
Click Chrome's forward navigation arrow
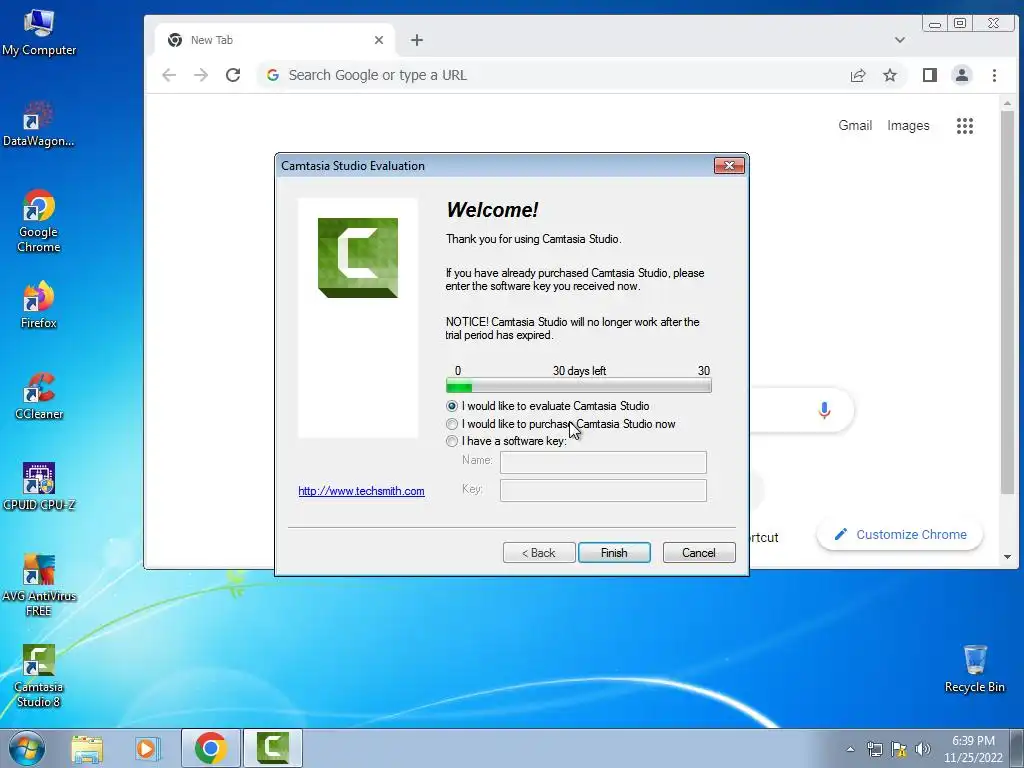[201, 75]
